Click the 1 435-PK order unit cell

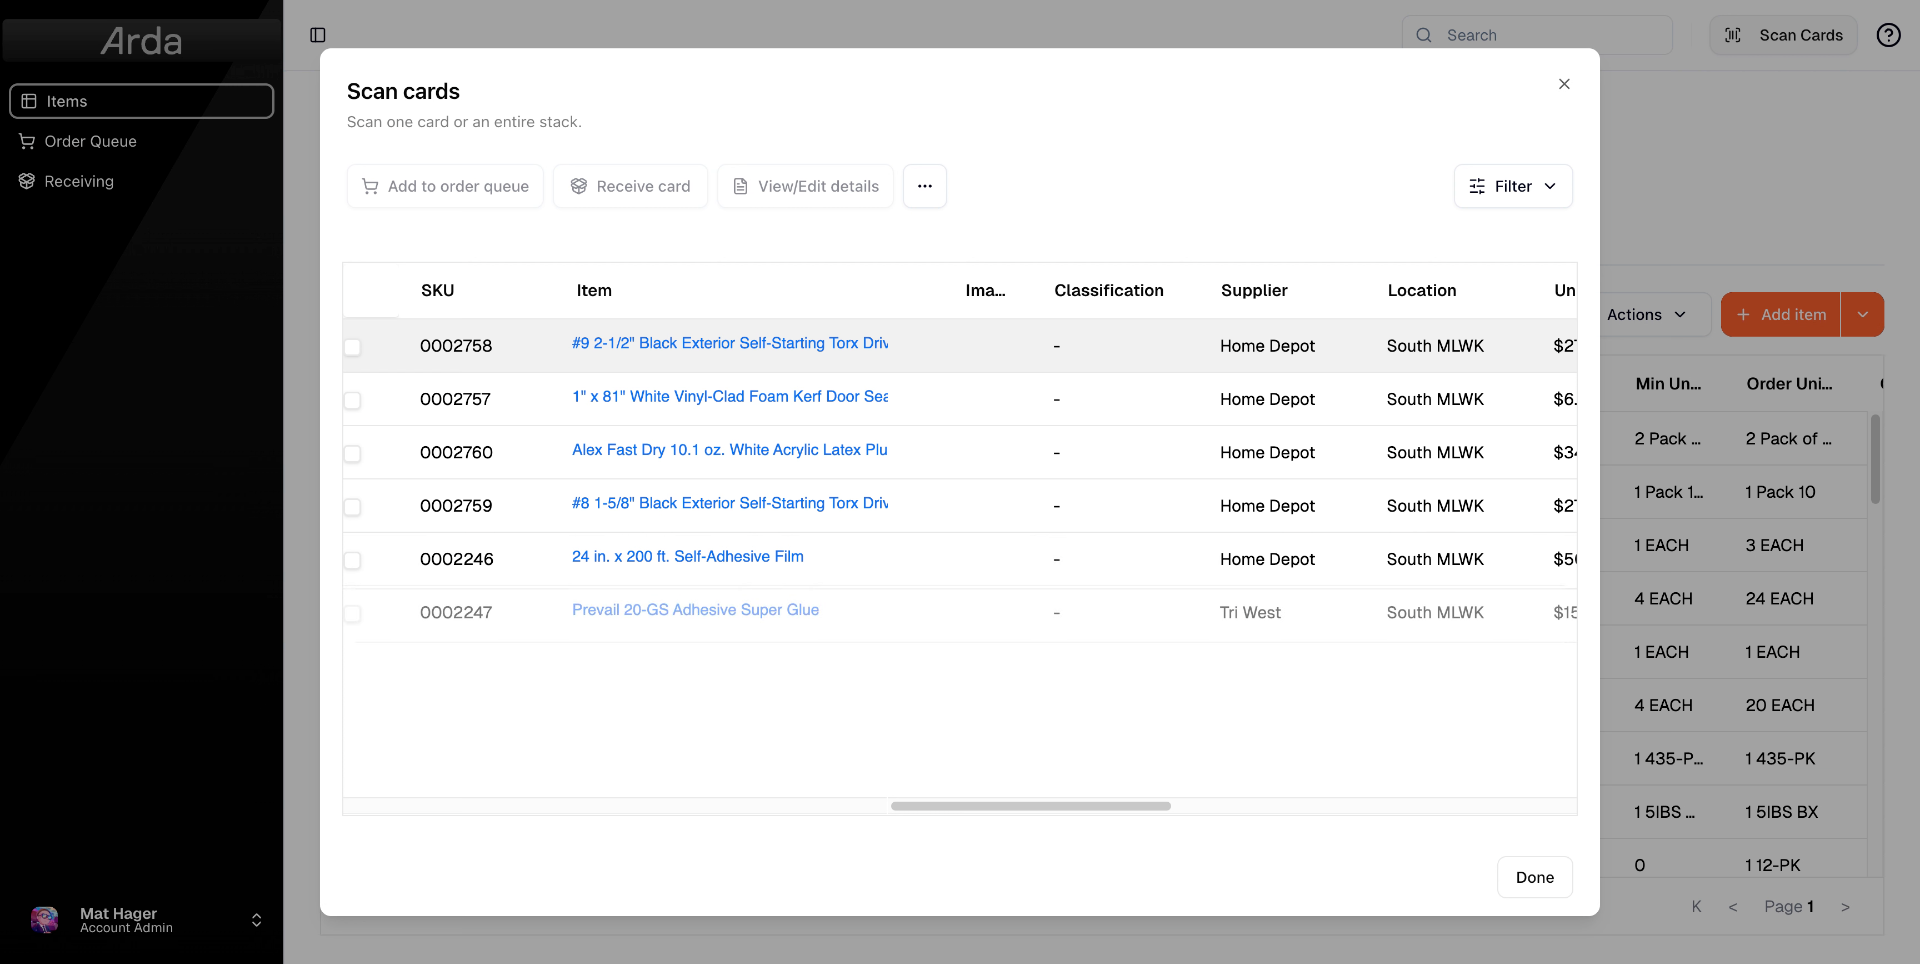coord(1780,758)
